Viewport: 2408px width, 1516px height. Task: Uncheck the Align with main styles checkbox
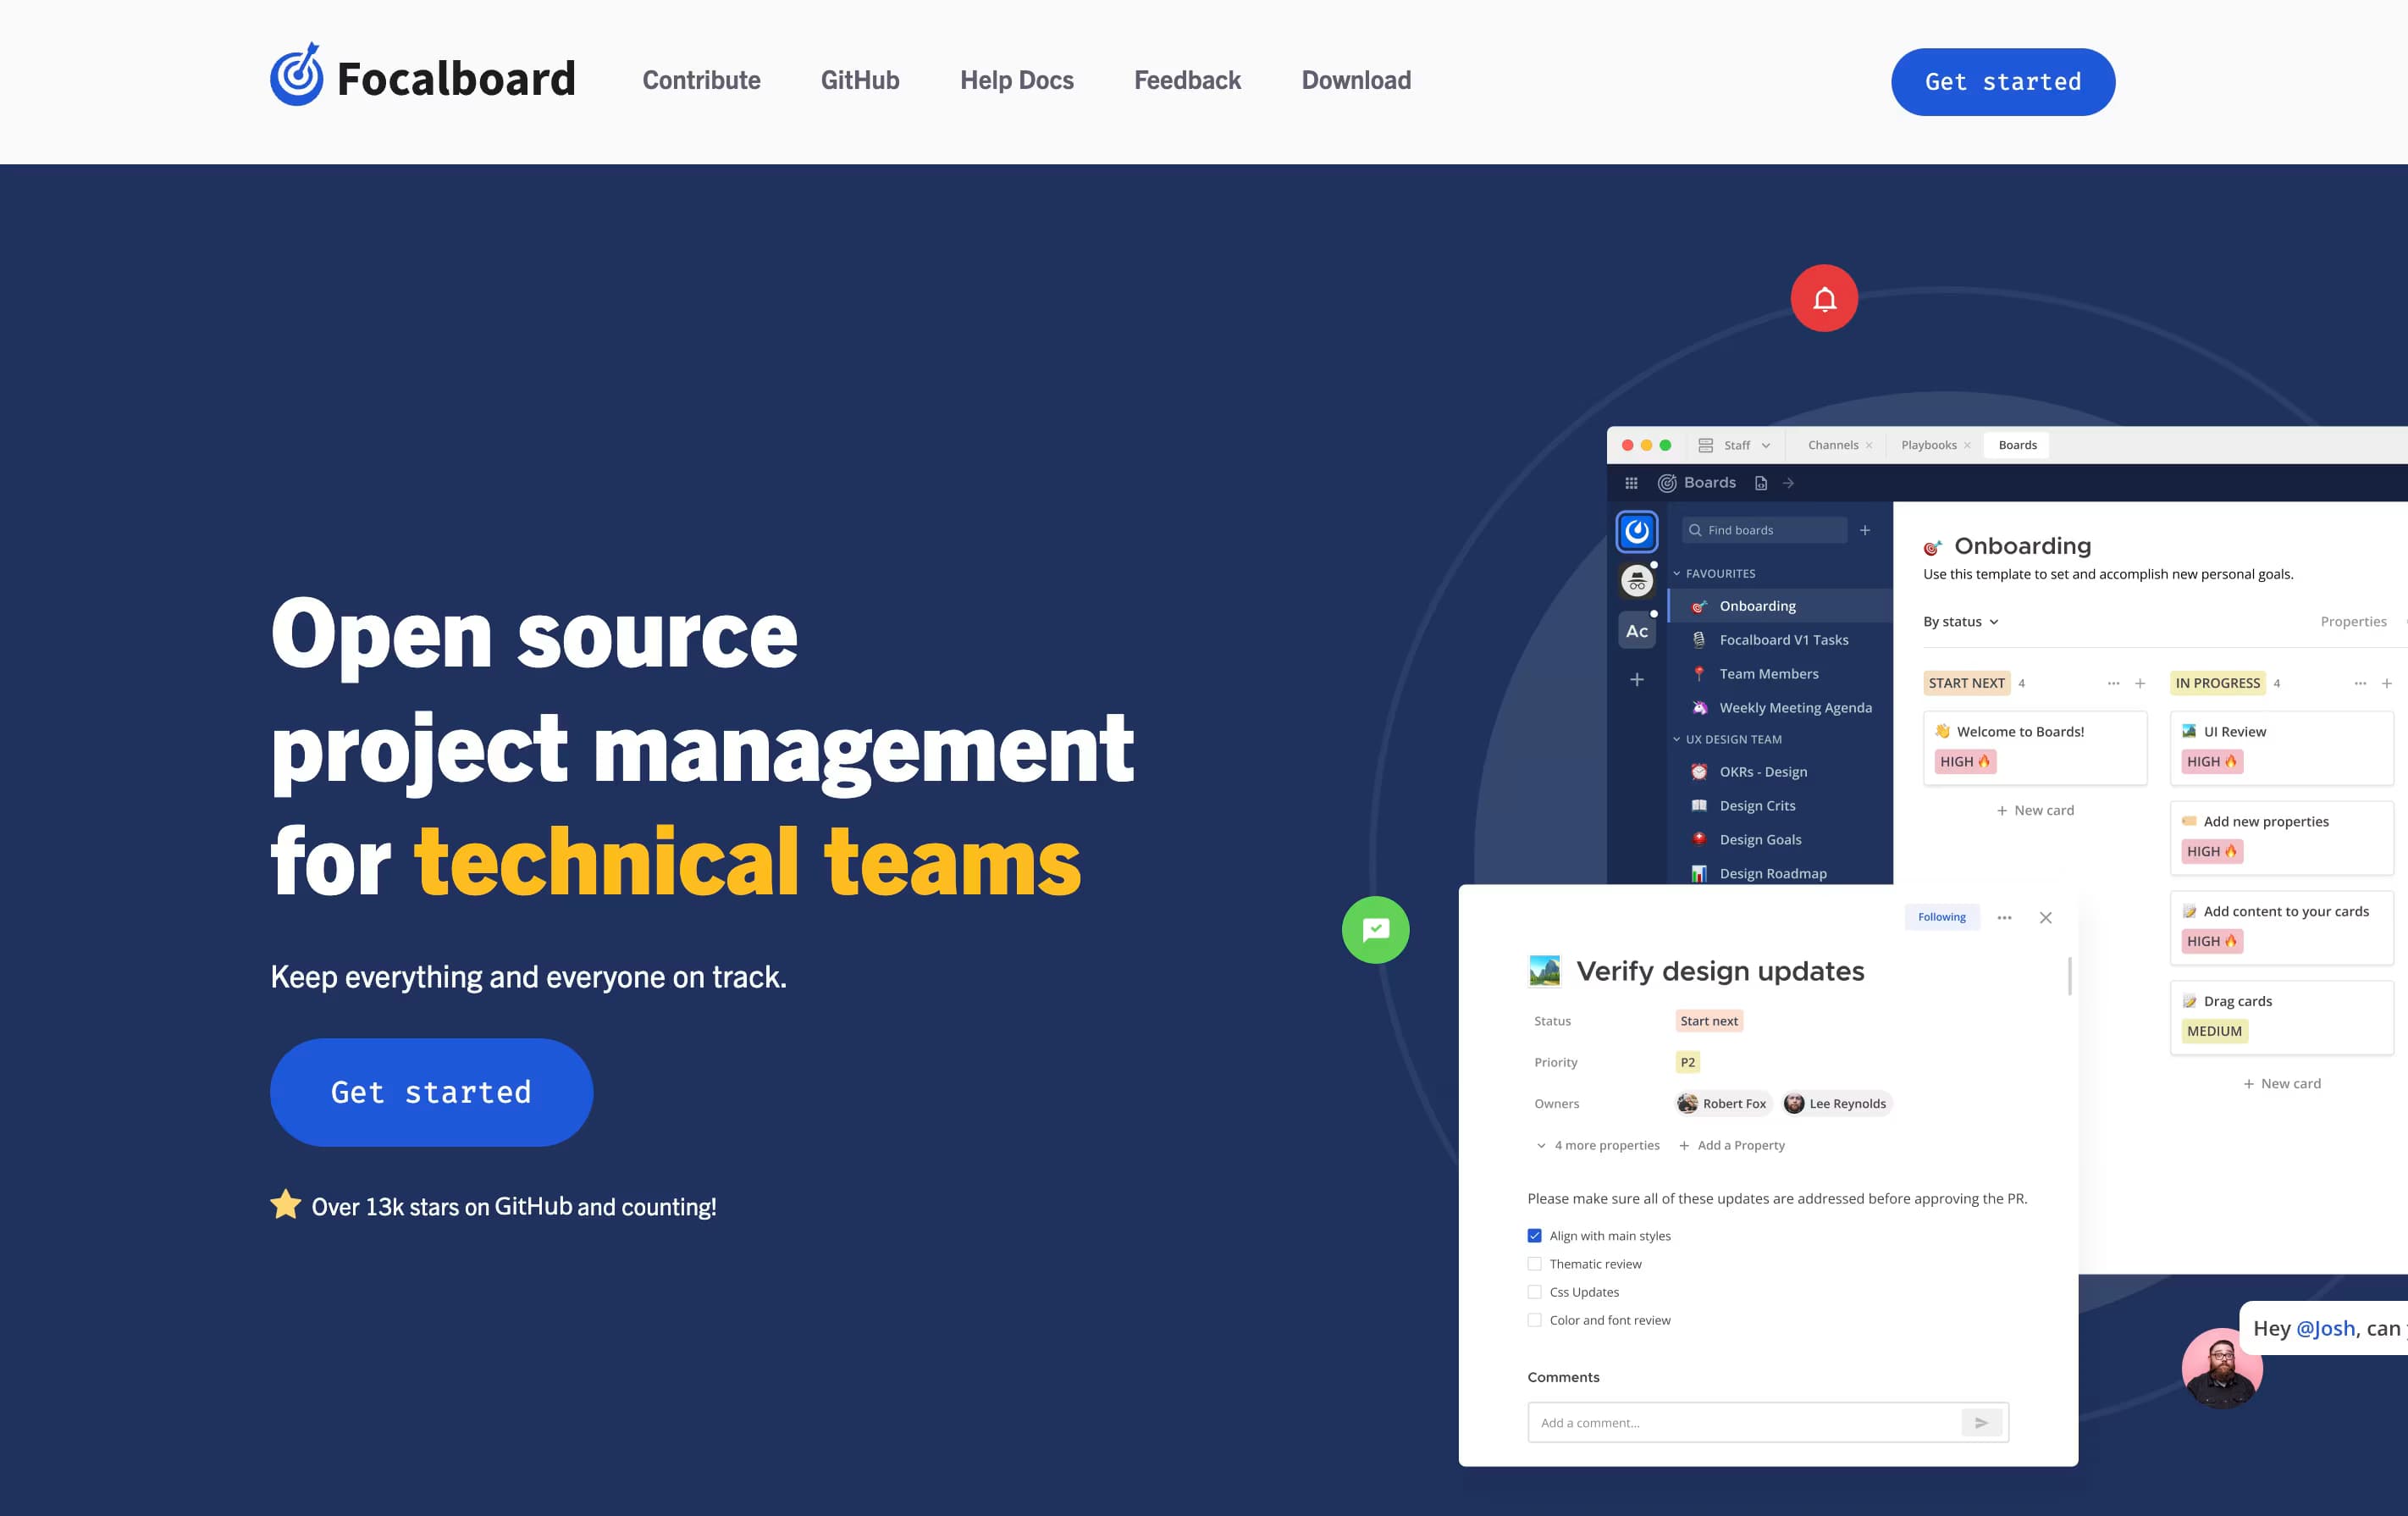(x=1534, y=1235)
